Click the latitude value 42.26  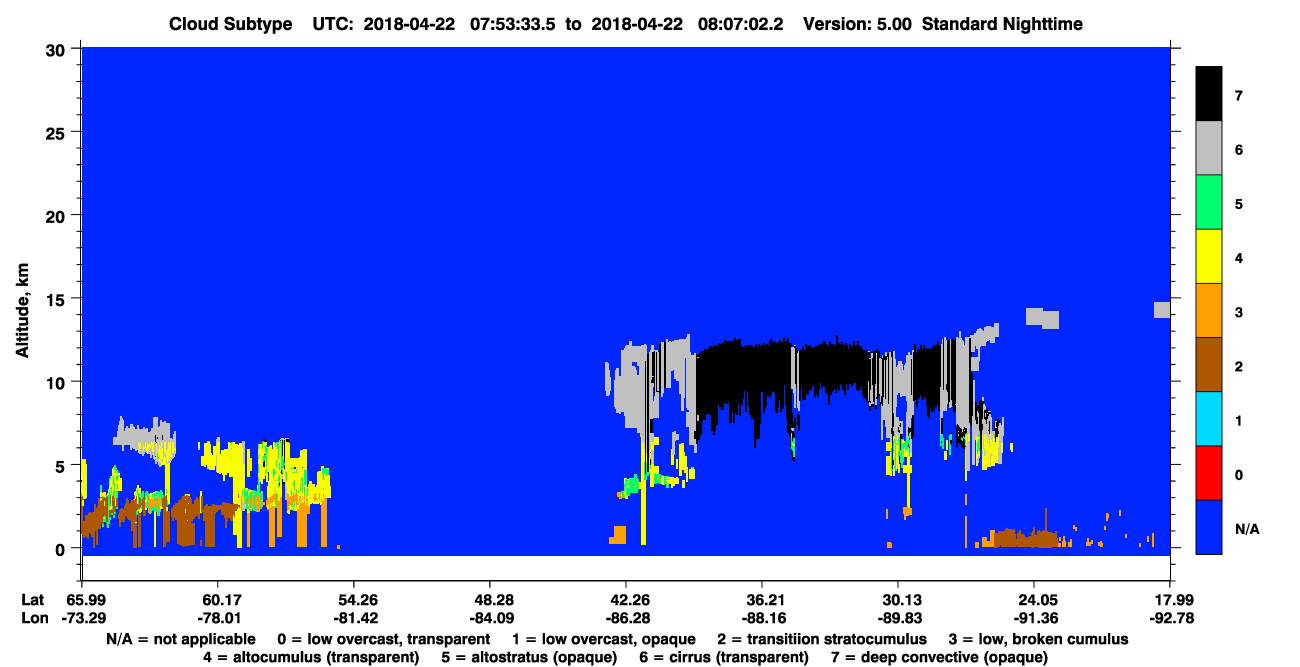tap(625, 600)
